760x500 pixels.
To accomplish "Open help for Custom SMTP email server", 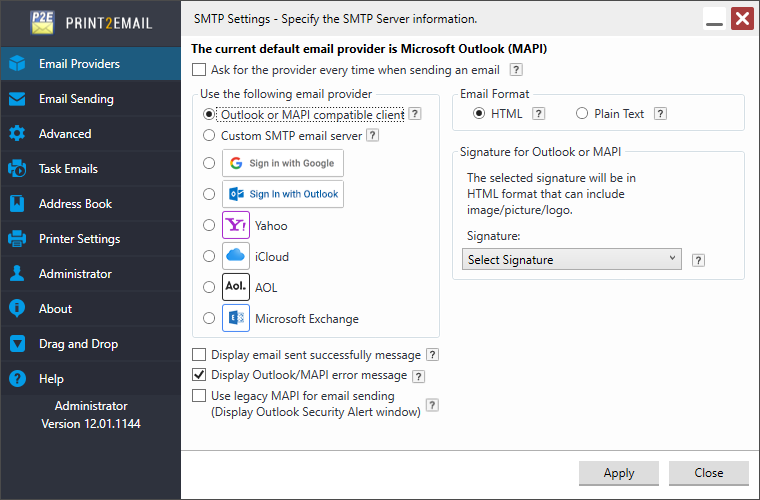I will click(x=373, y=135).
